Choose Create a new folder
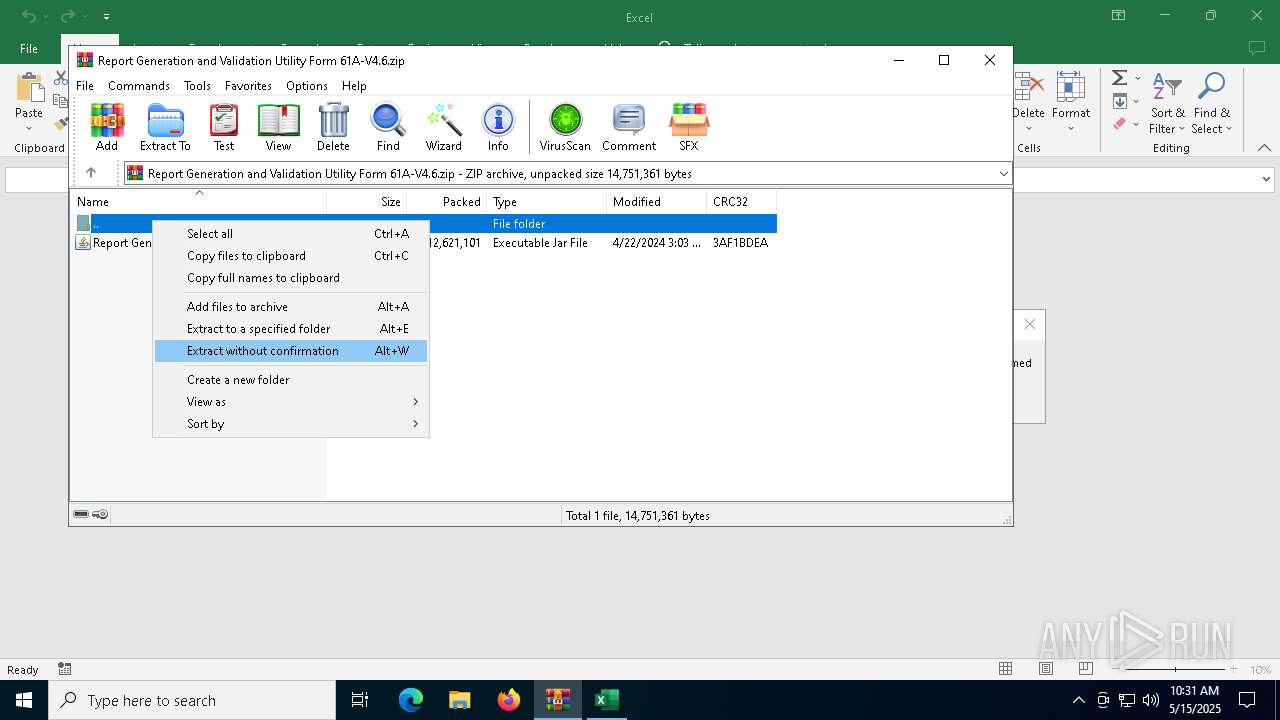1280x720 pixels. click(291, 380)
